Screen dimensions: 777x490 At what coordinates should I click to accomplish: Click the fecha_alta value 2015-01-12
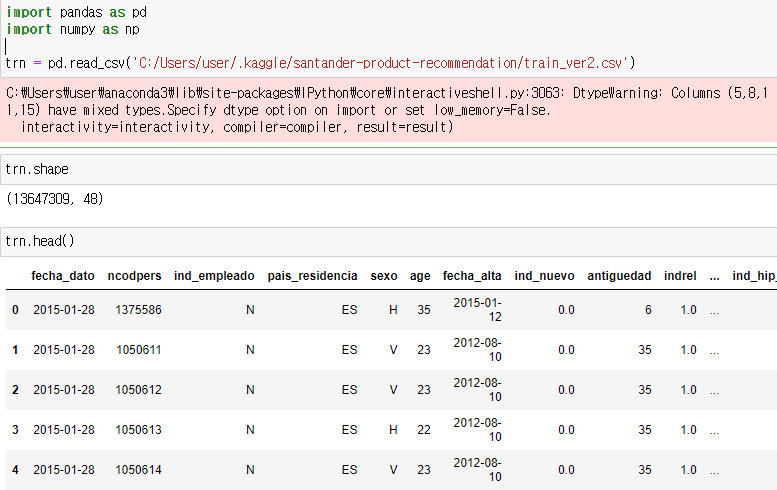(x=477, y=310)
